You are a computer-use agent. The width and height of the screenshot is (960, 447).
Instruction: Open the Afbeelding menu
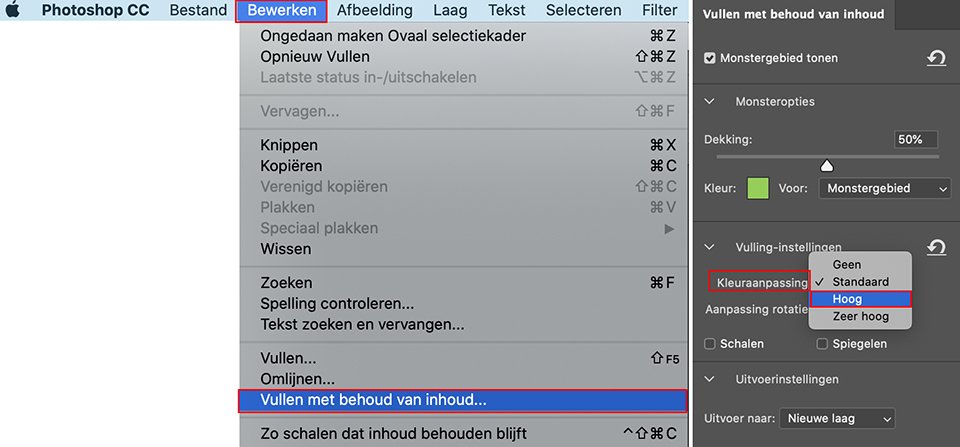coord(375,11)
